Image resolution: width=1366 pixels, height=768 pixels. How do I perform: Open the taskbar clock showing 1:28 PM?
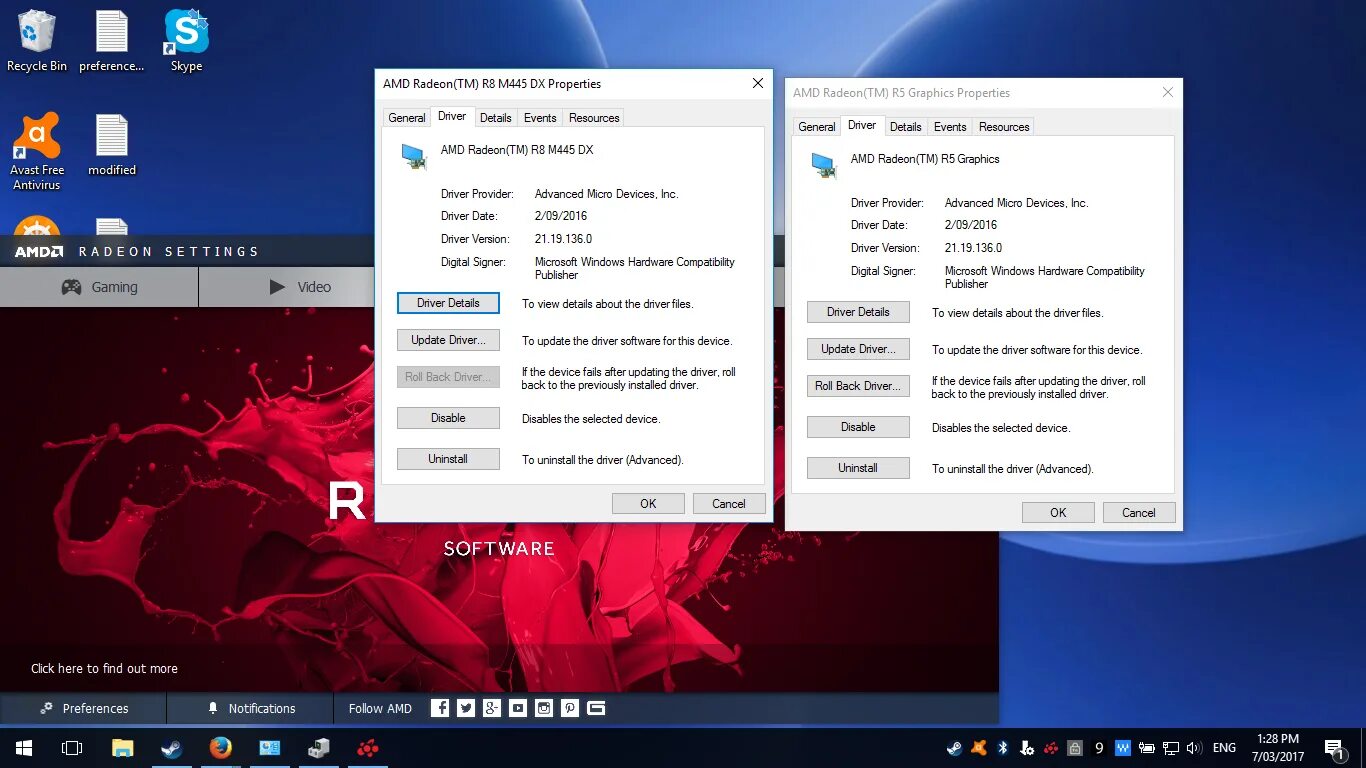click(x=1278, y=748)
